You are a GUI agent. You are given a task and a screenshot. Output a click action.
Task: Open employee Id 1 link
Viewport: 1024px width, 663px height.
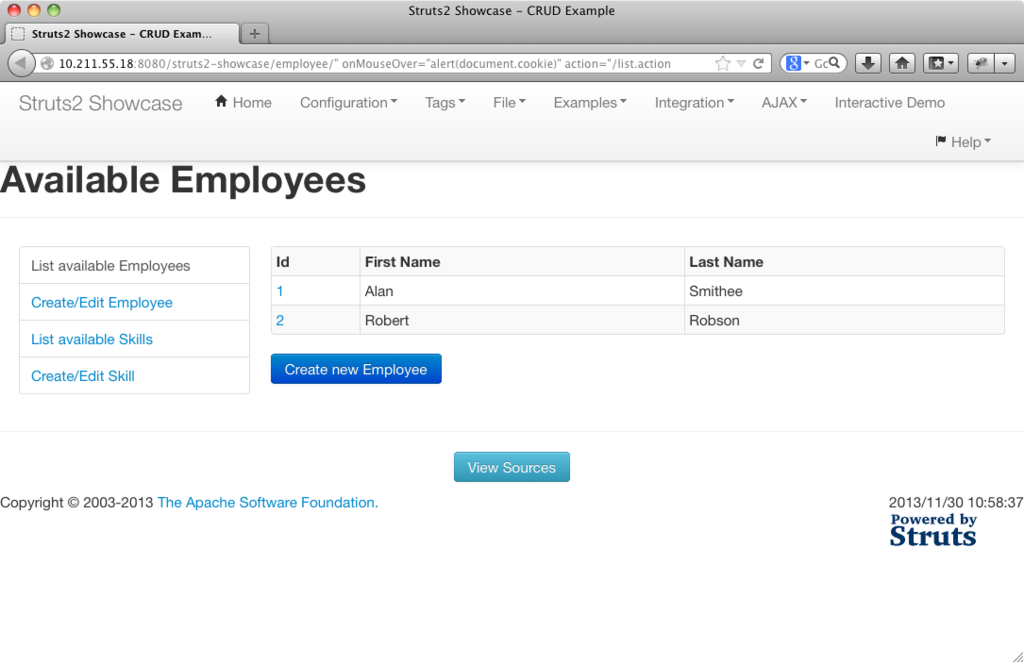coord(280,291)
